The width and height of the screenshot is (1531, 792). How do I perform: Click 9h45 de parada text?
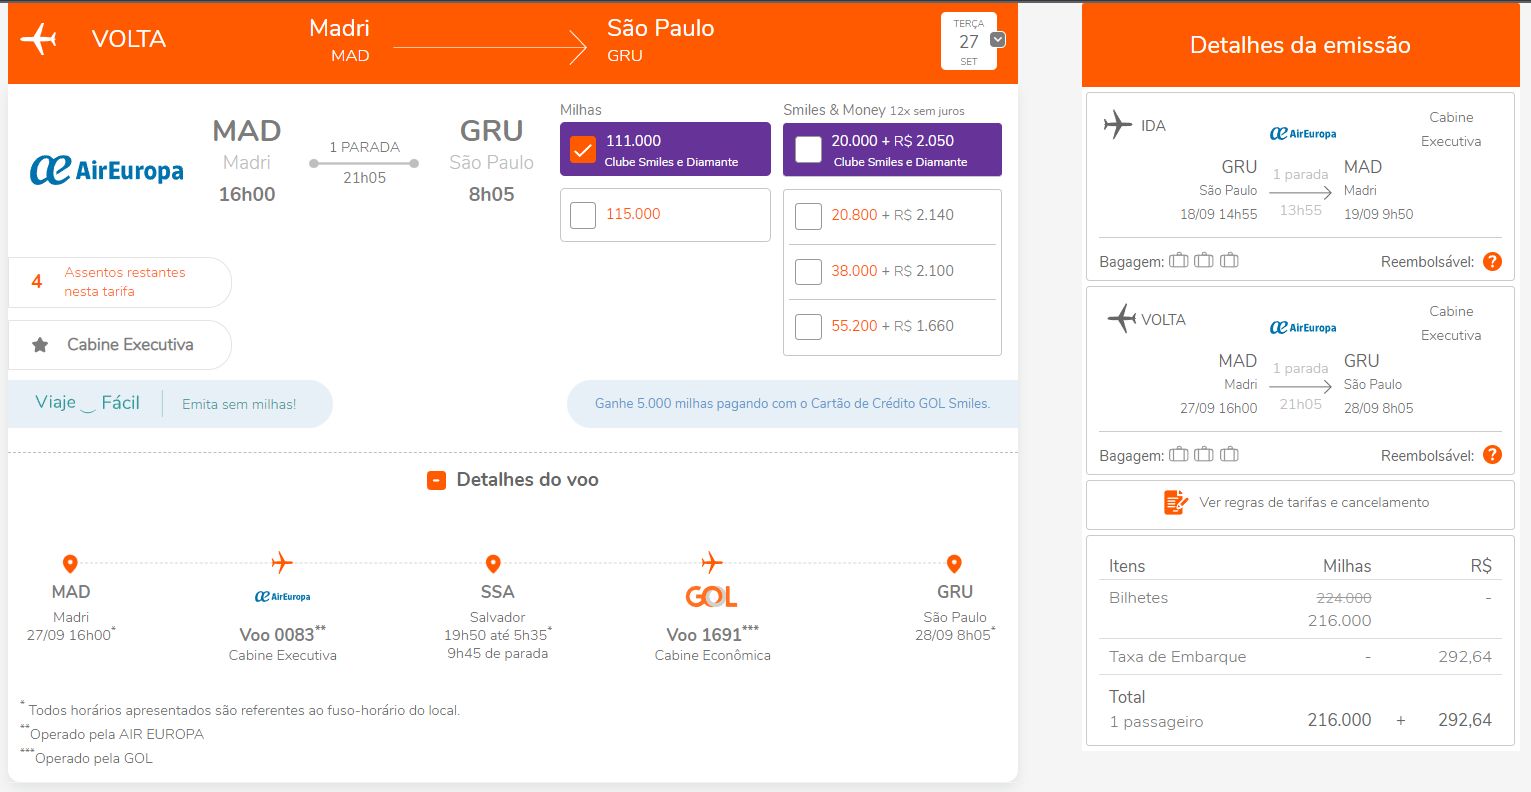(x=497, y=654)
